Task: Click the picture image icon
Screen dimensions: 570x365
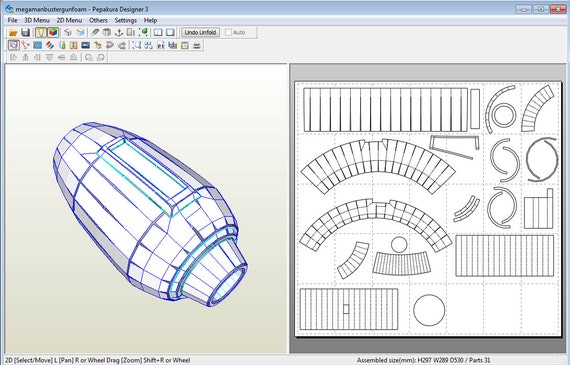Action: coord(85,45)
